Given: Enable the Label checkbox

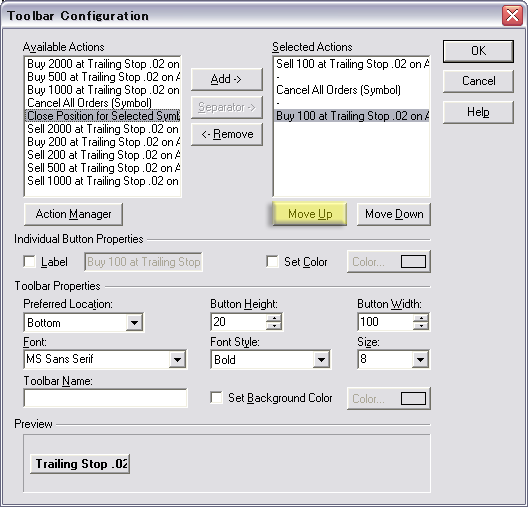Looking at the screenshot, I should (30, 262).
